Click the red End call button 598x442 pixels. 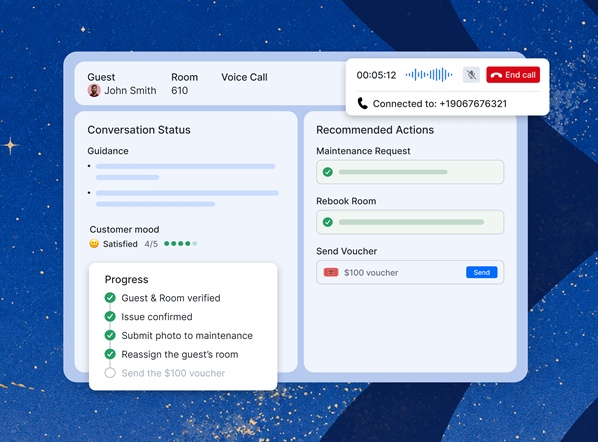(513, 75)
